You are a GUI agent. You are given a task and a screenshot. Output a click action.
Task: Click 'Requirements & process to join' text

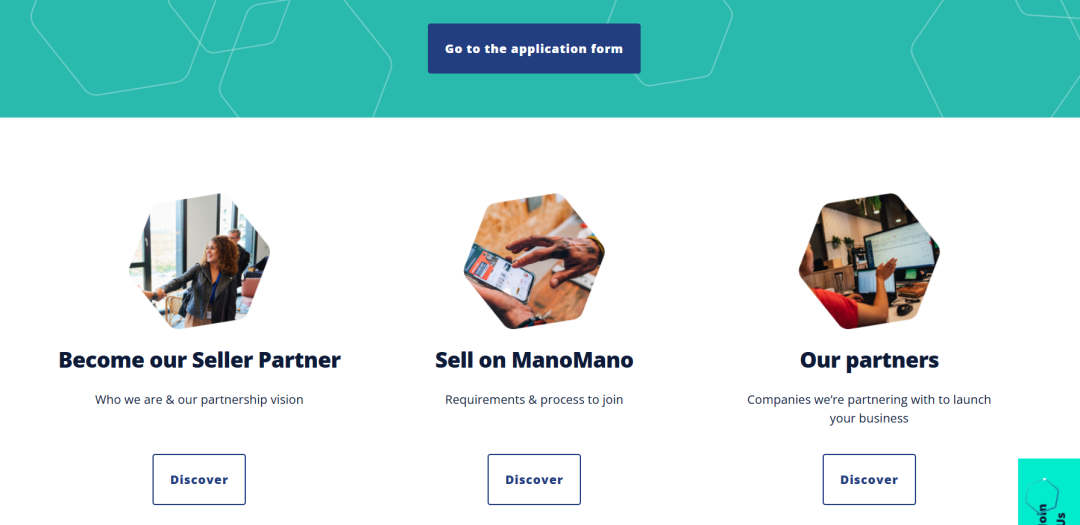[534, 400]
